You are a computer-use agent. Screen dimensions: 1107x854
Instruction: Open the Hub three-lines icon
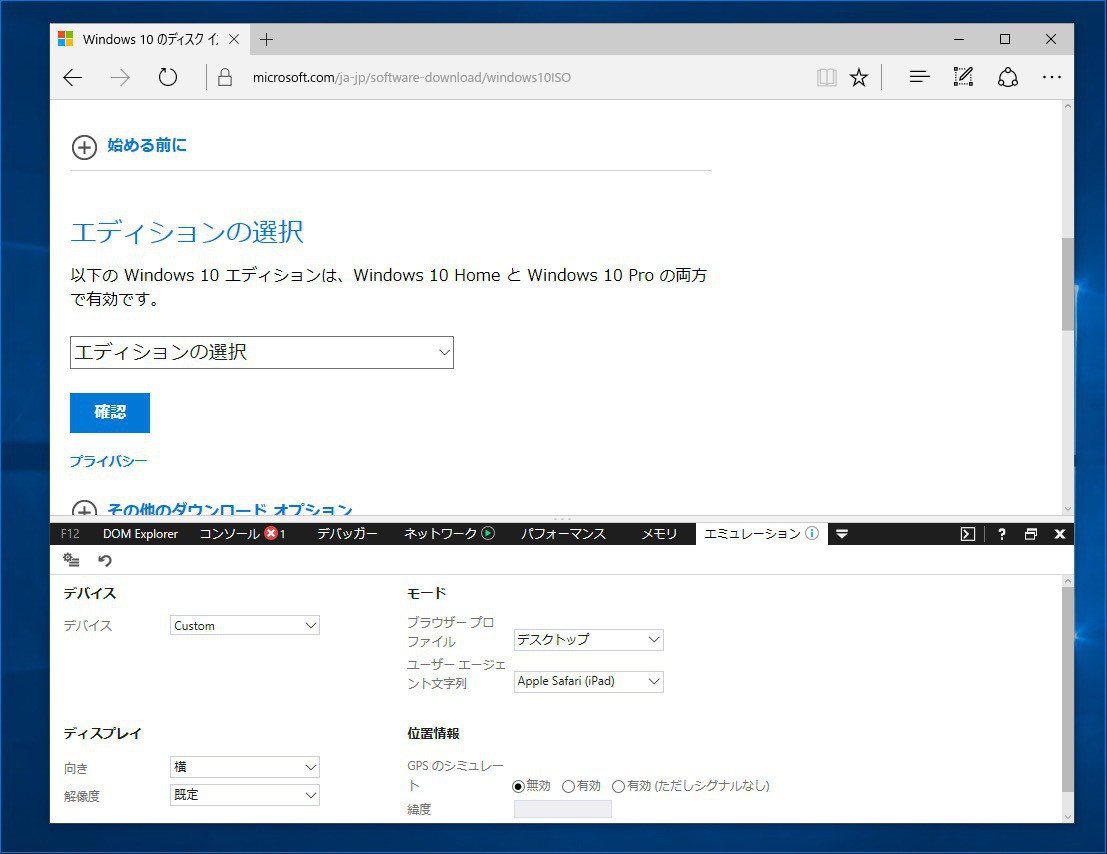click(919, 77)
